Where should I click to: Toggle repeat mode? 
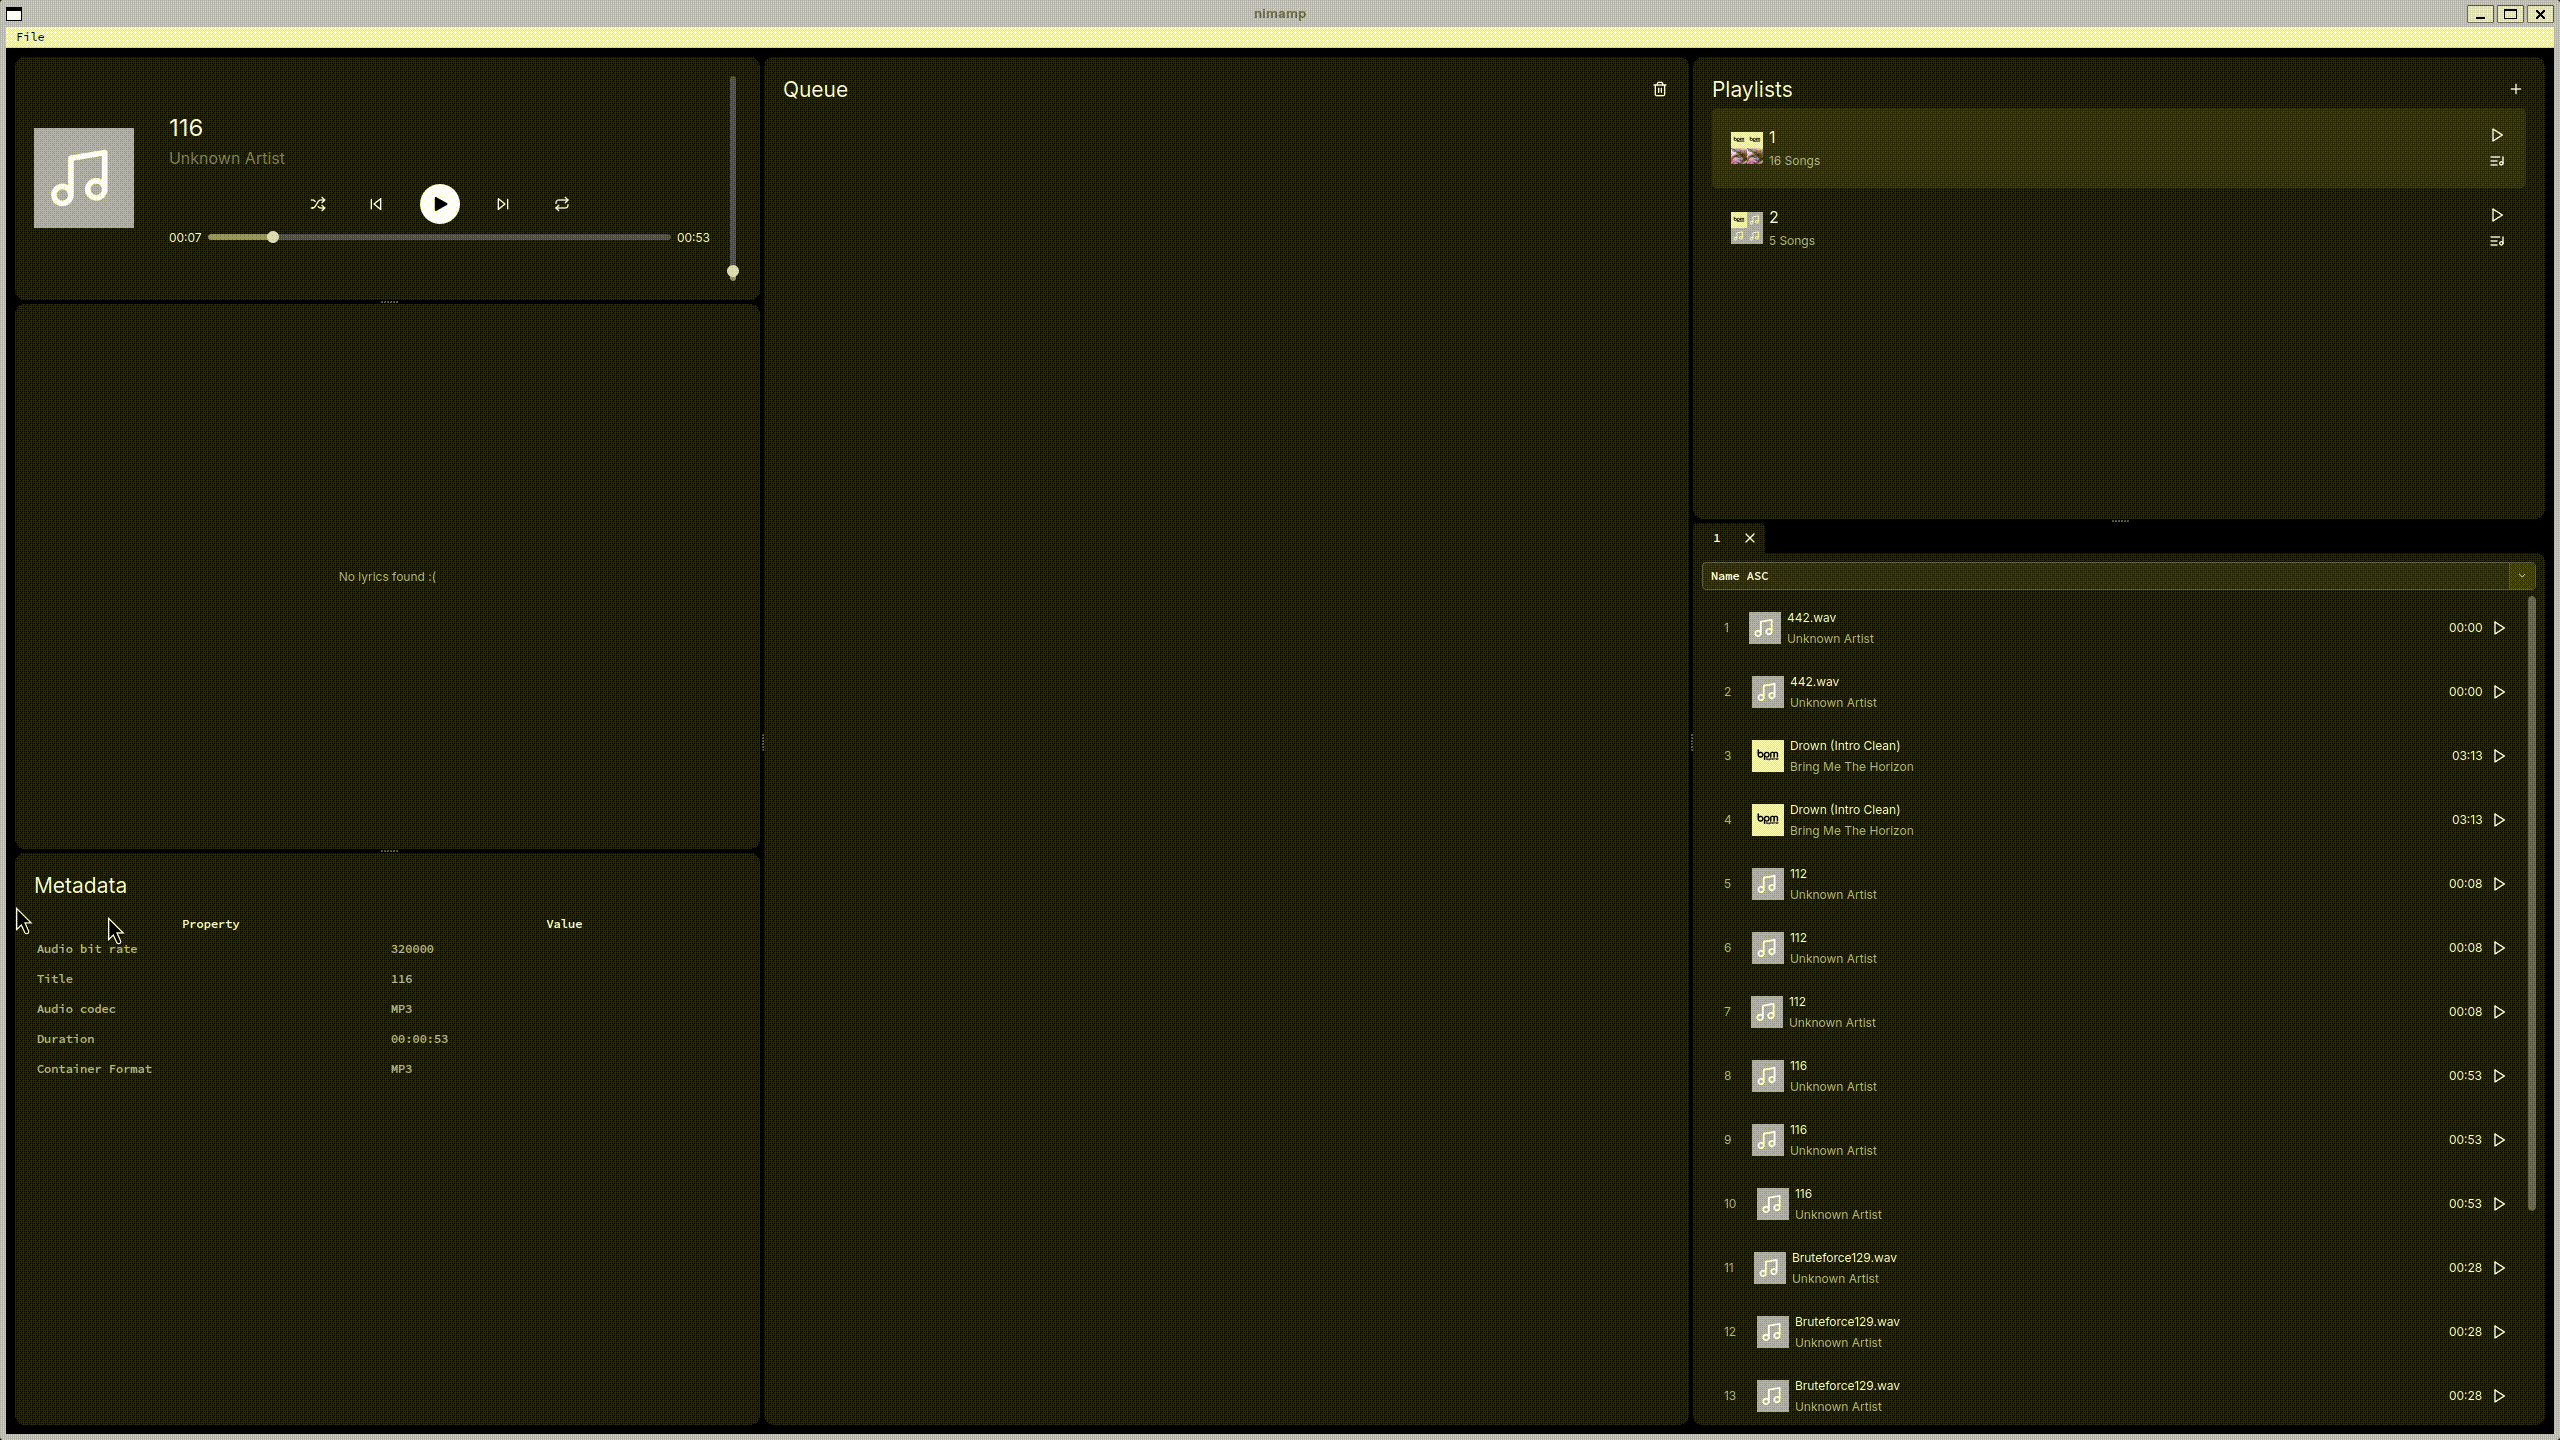coord(562,204)
